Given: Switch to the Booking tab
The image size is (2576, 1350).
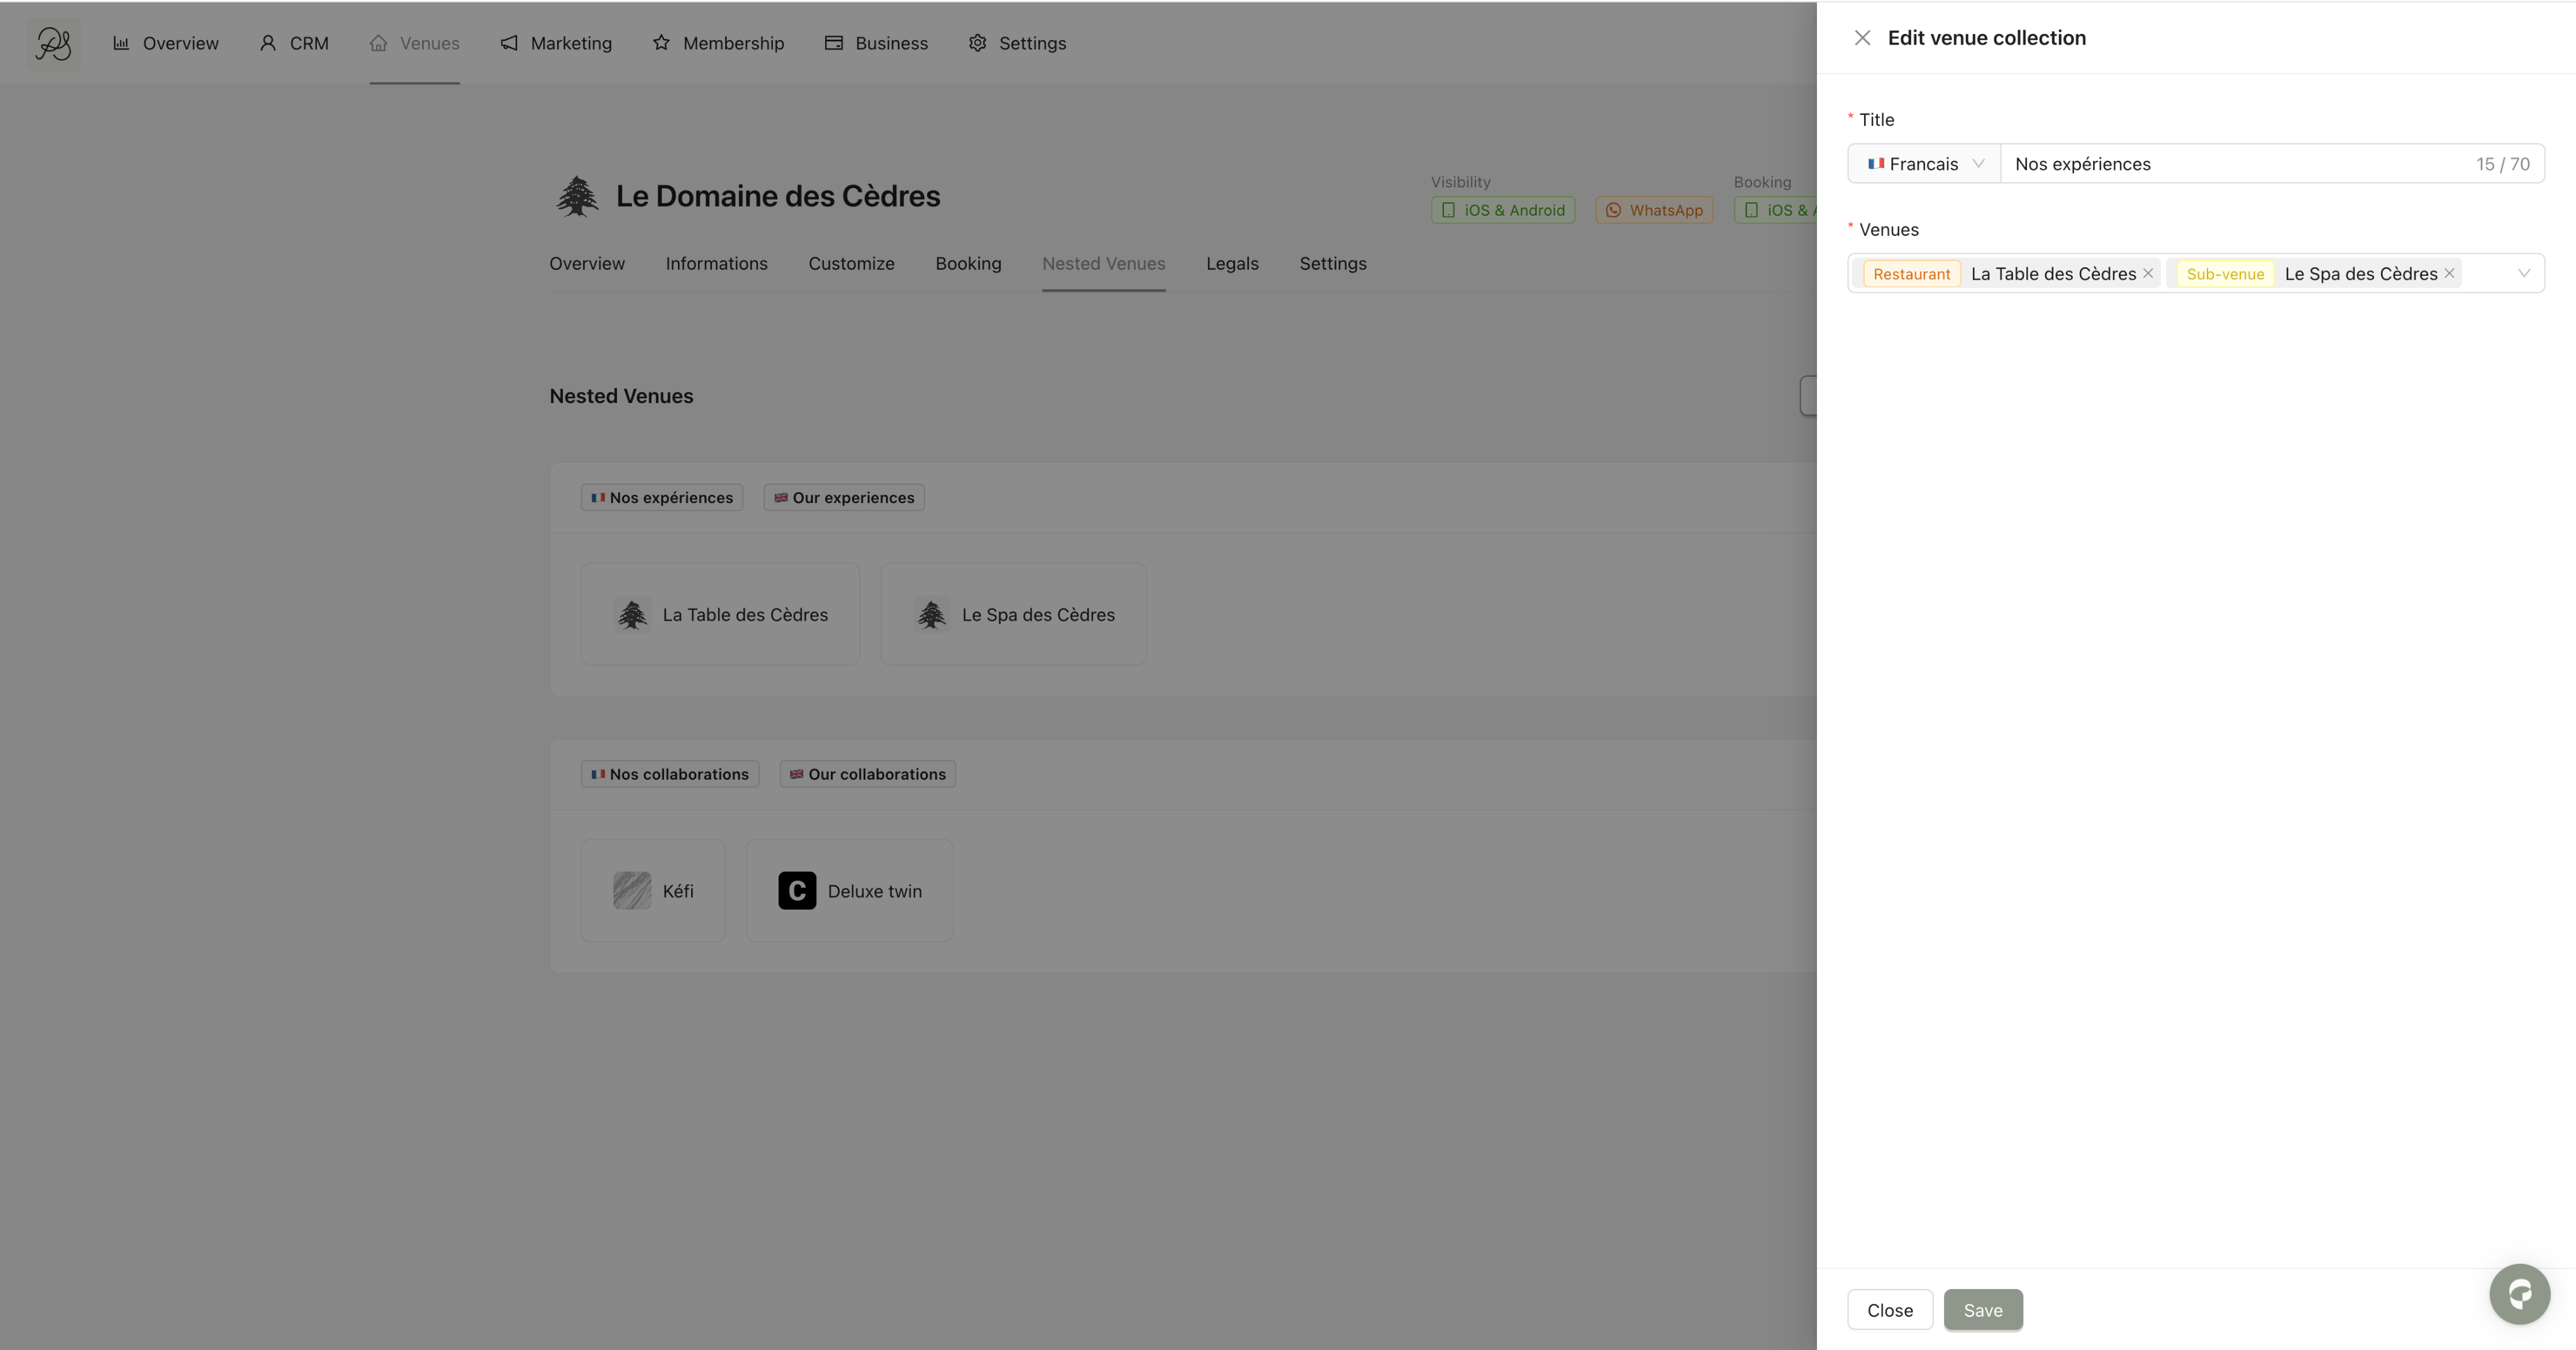Looking at the screenshot, I should [968, 264].
